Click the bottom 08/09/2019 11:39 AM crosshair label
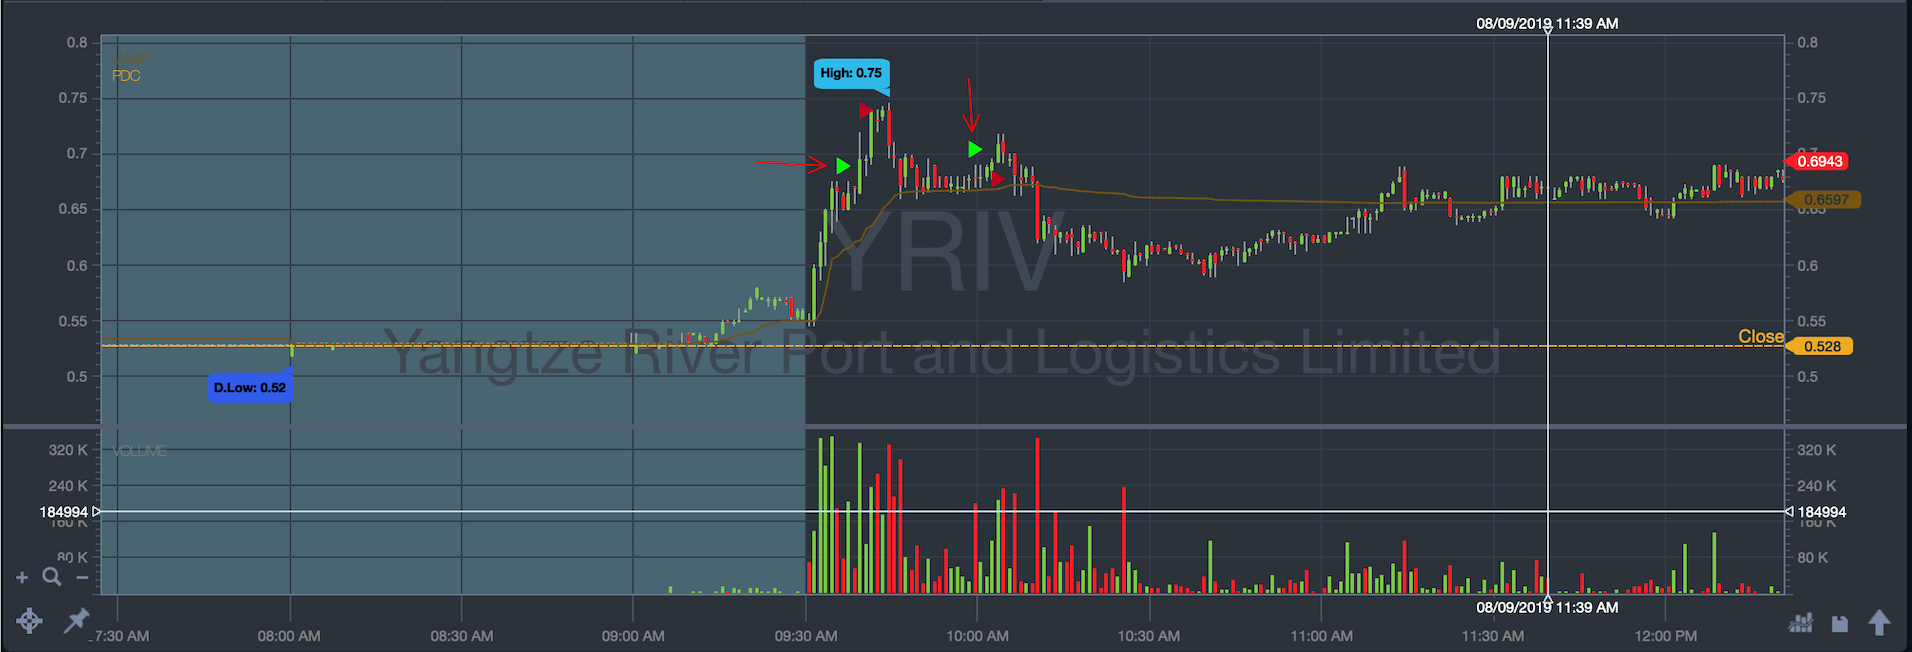Image resolution: width=1912 pixels, height=652 pixels. coord(1547,607)
